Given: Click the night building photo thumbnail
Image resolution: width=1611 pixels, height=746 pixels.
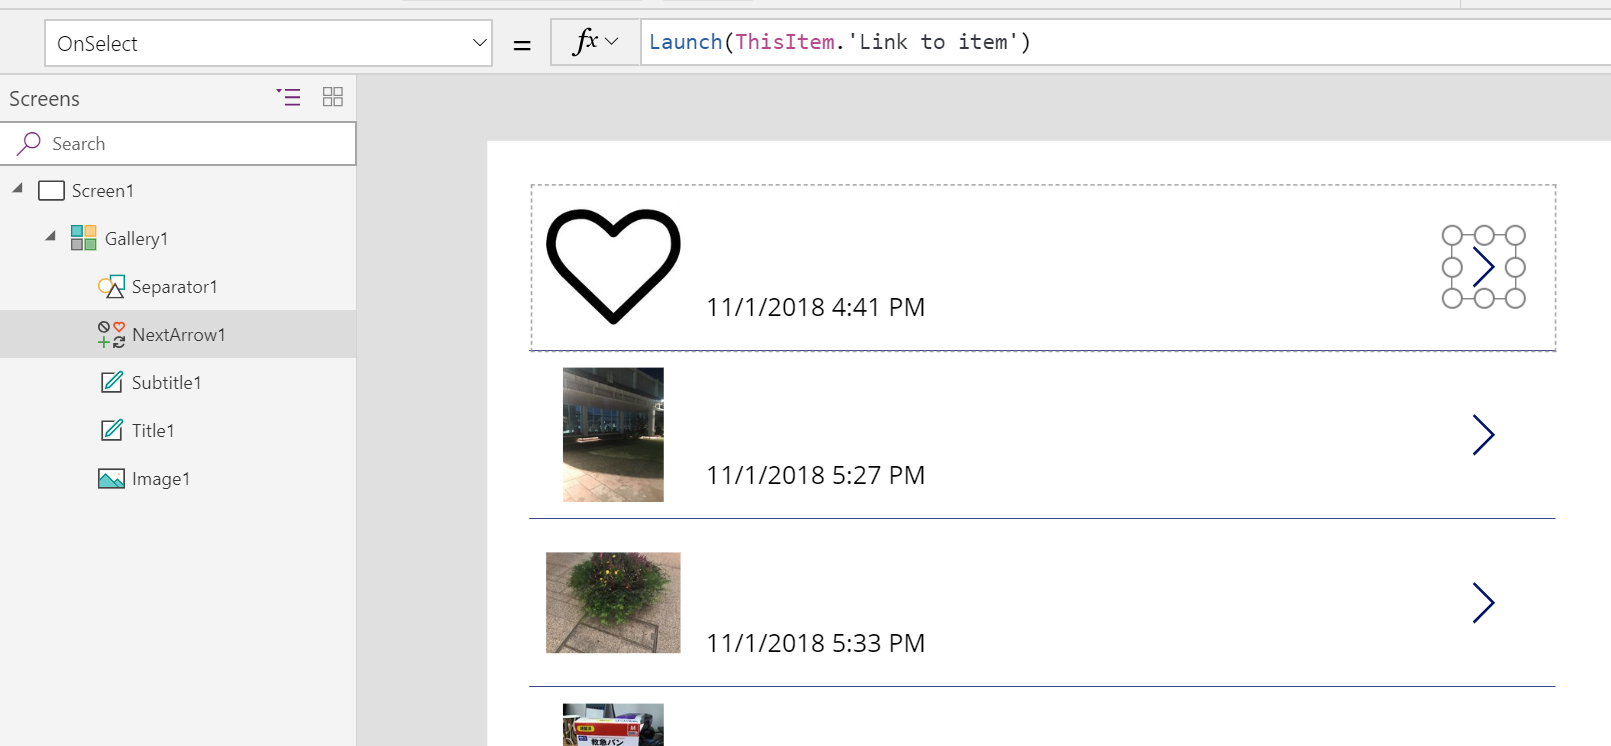Looking at the screenshot, I should click(x=613, y=435).
